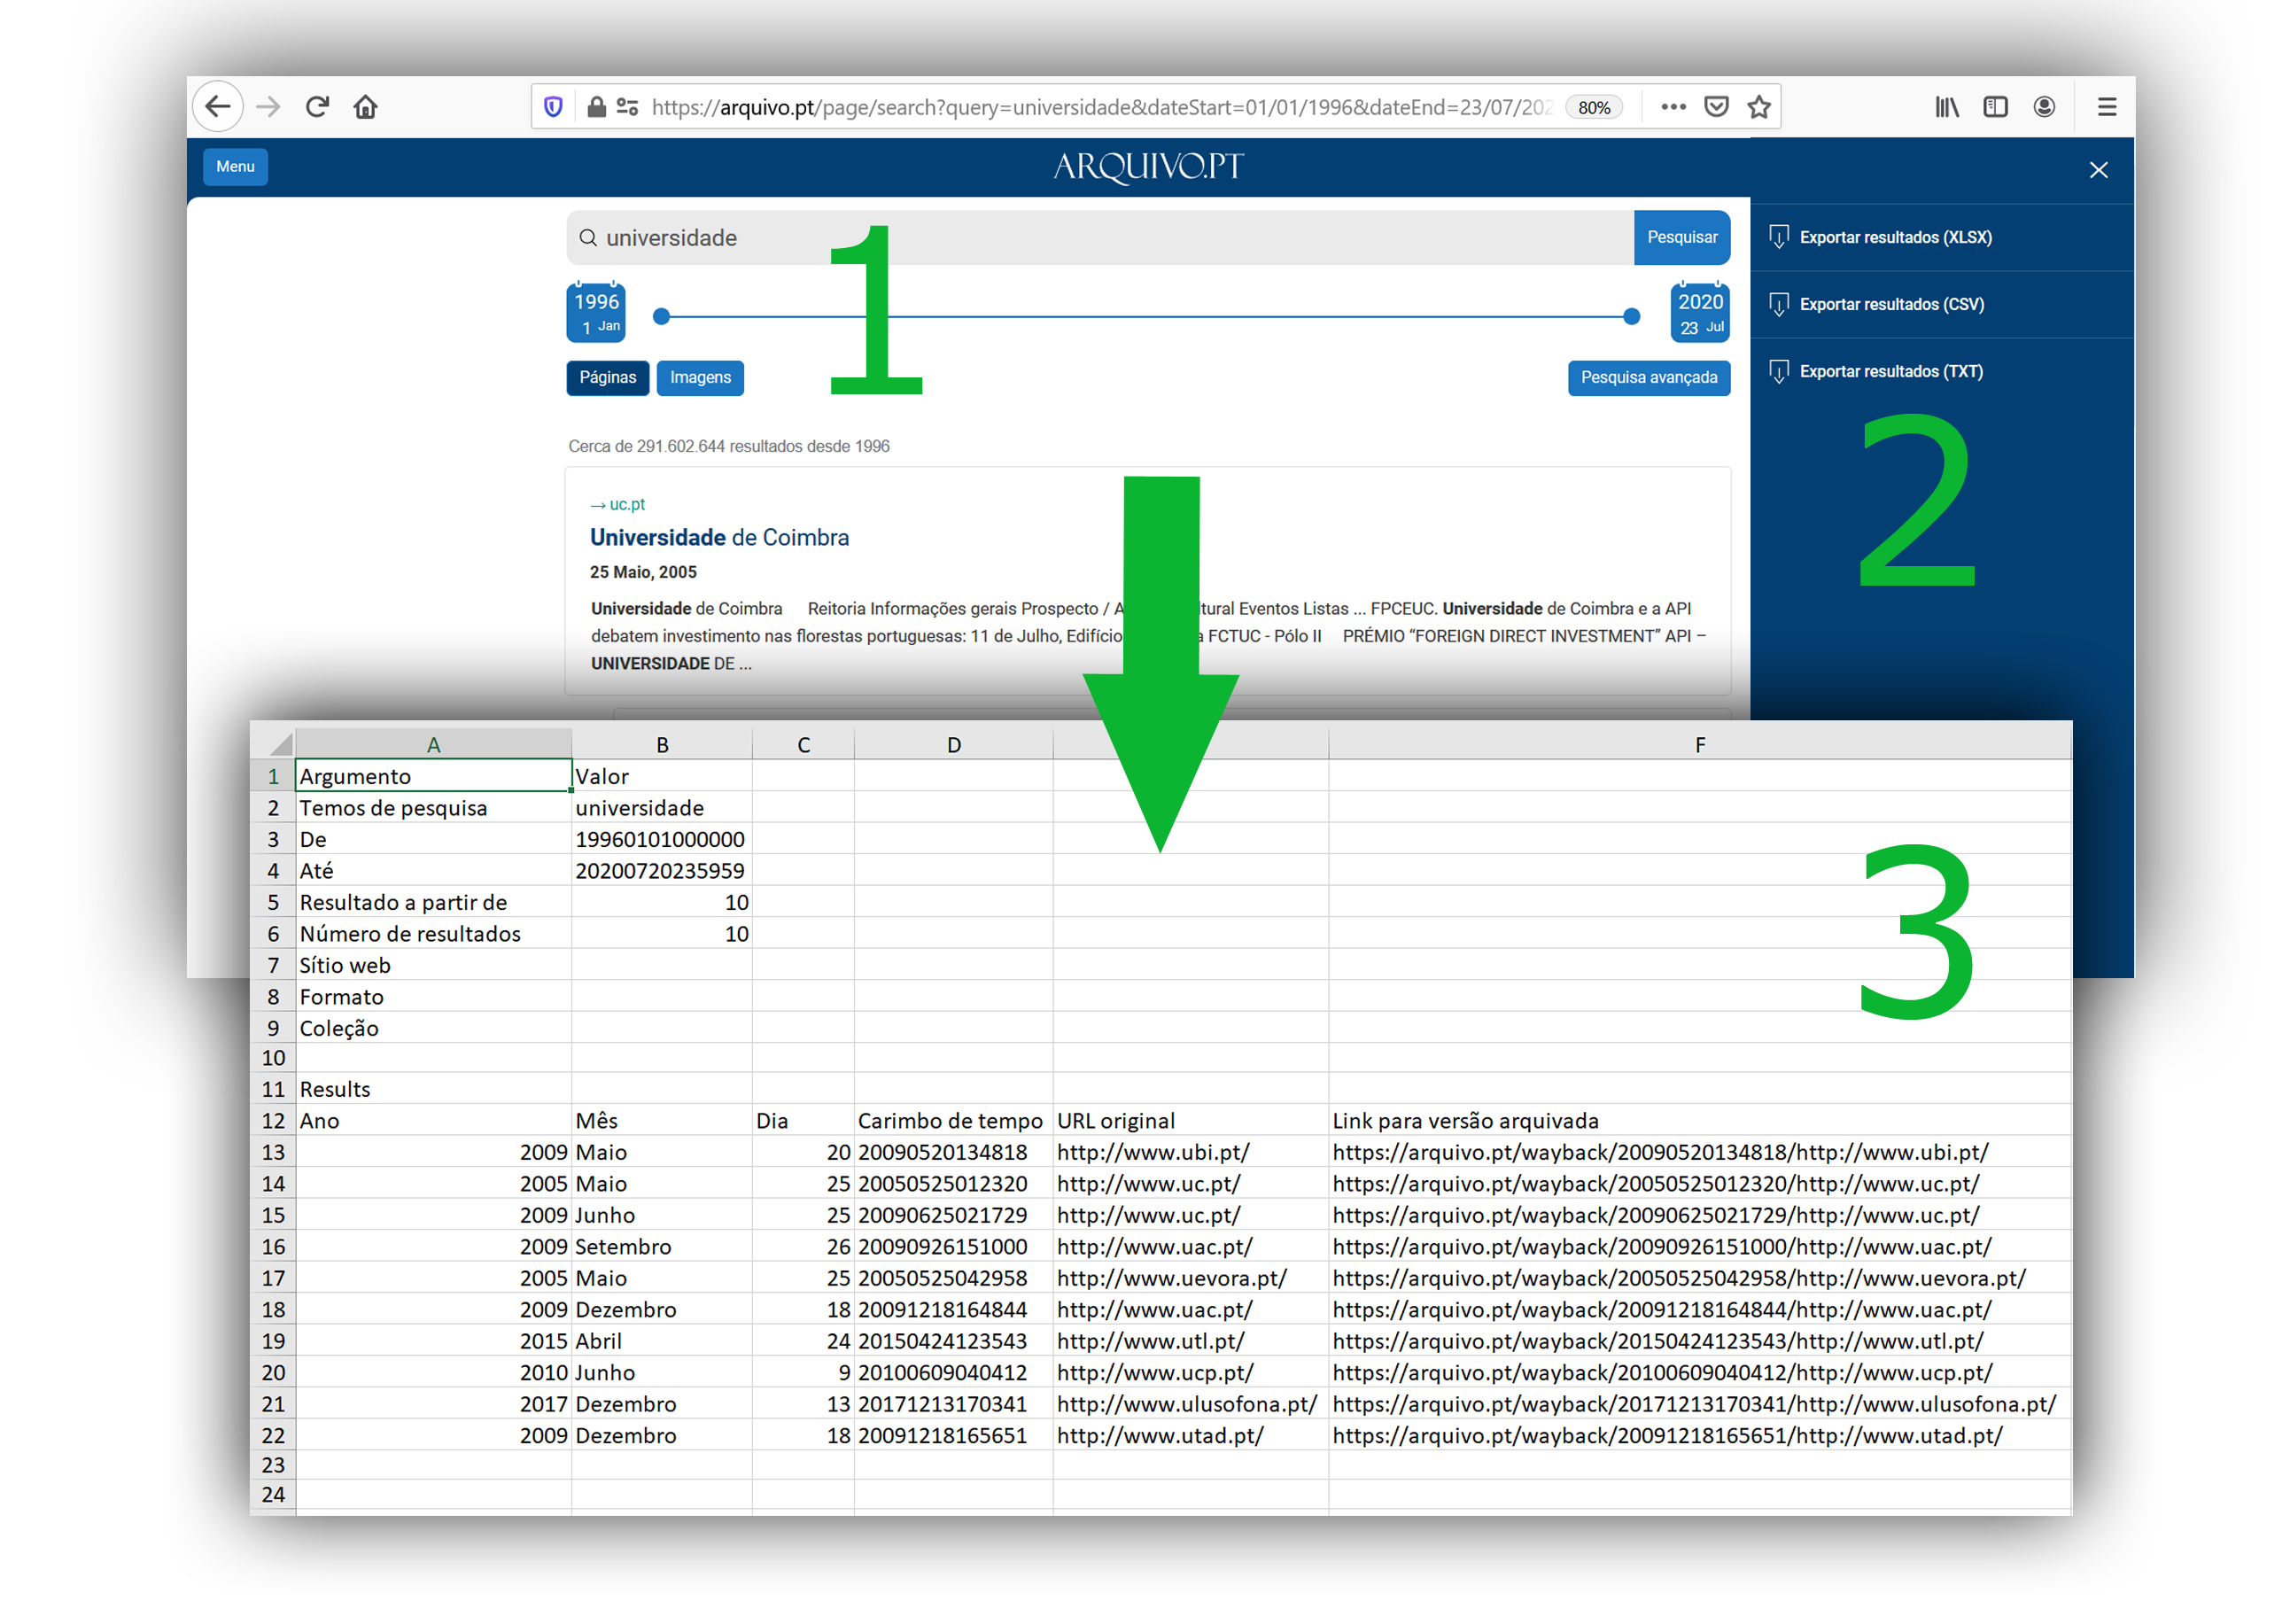
Task: Click the Pesquisar button
Action: click(1682, 237)
